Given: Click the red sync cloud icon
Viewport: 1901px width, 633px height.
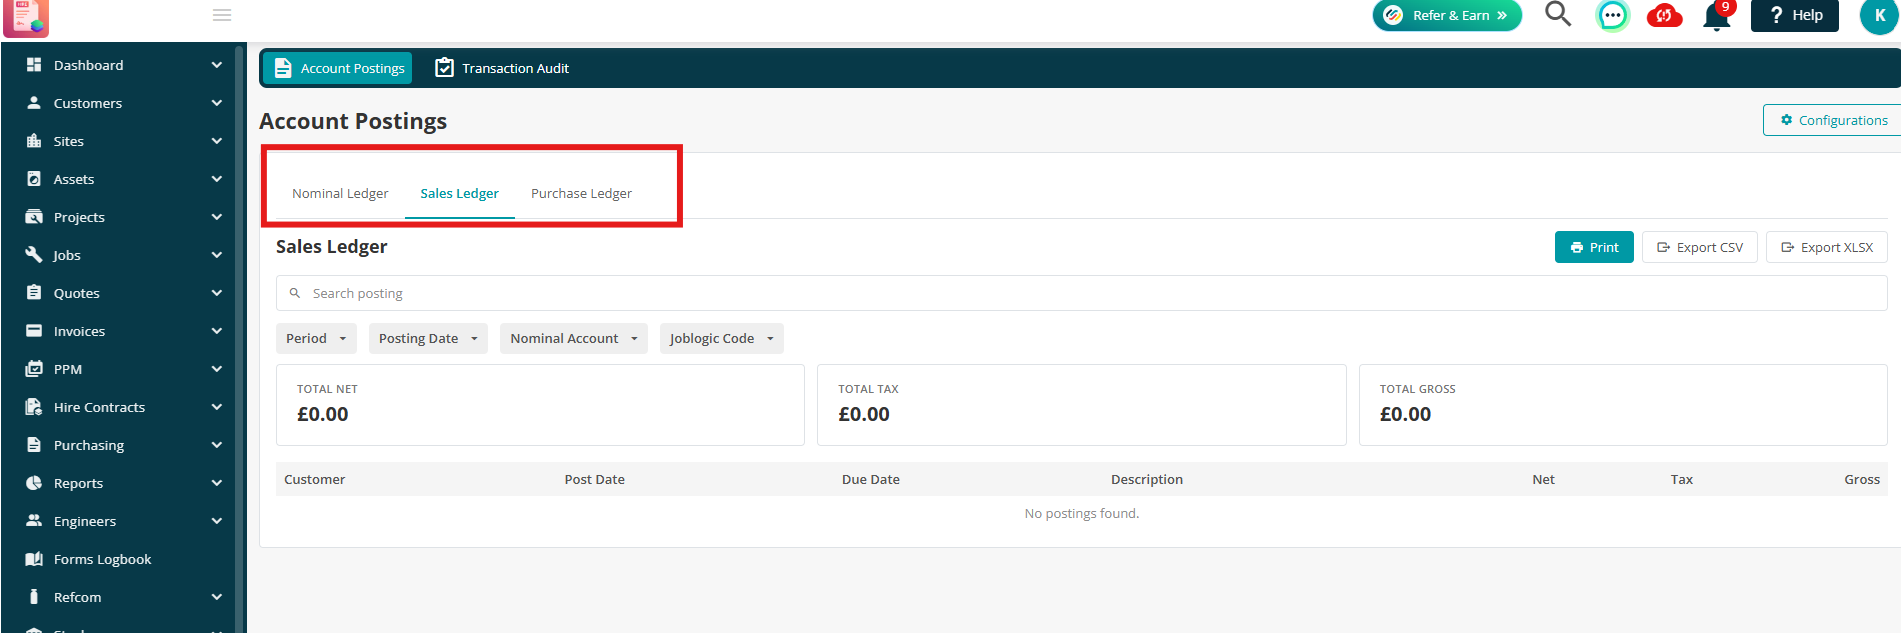Looking at the screenshot, I should click(x=1664, y=15).
